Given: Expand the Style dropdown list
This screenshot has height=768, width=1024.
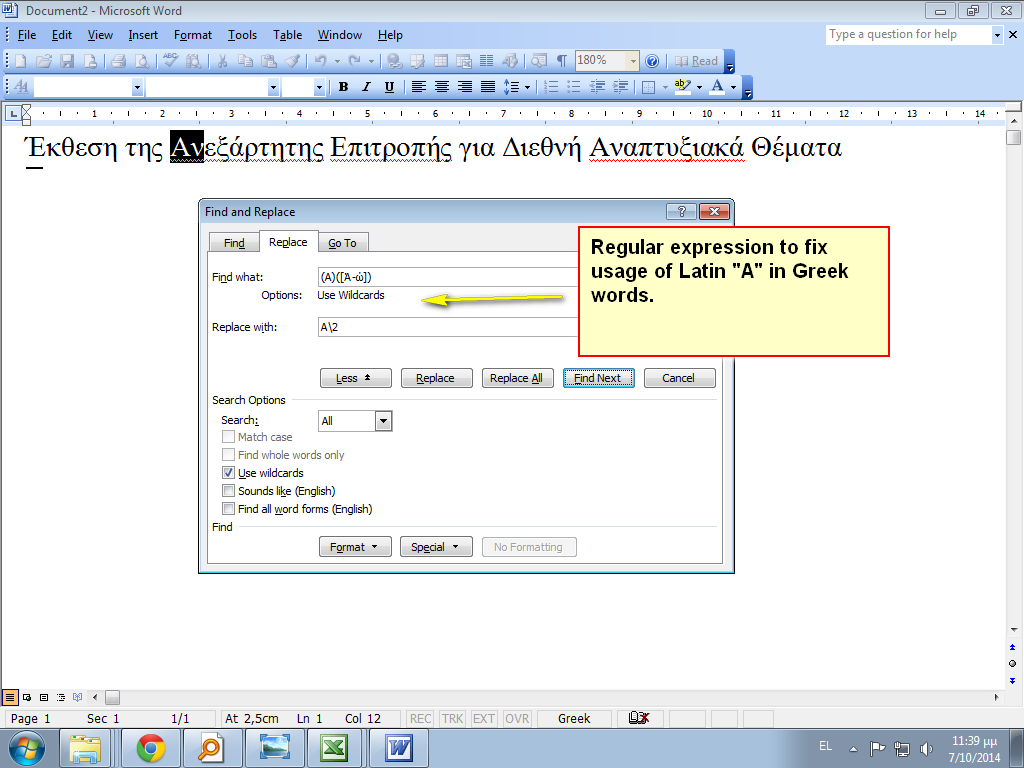Looking at the screenshot, I should [137, 87].
